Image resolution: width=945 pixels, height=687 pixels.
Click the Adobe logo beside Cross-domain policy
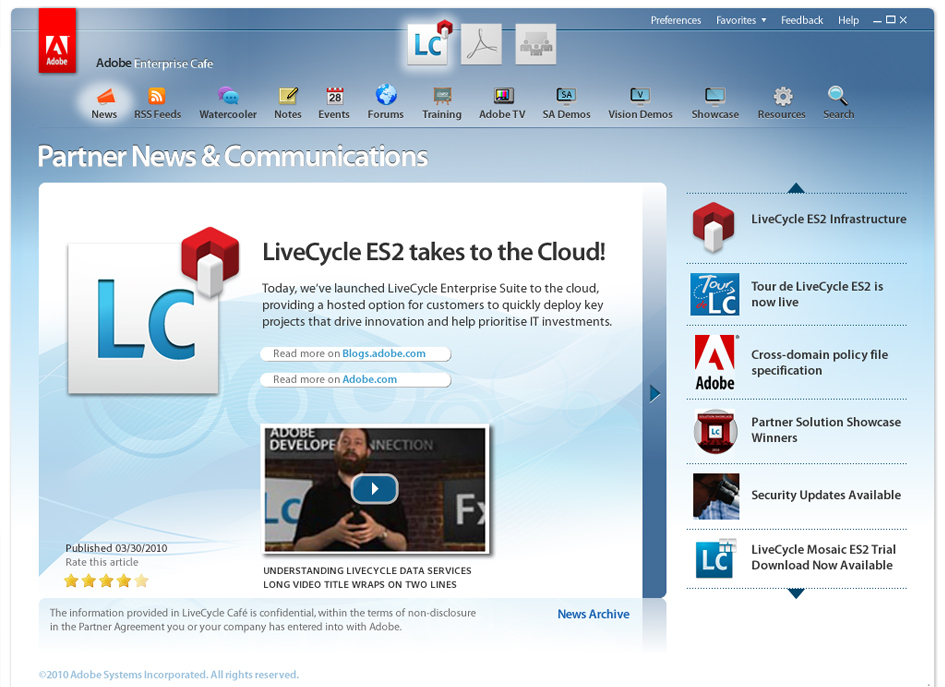[x=715, y=362]
